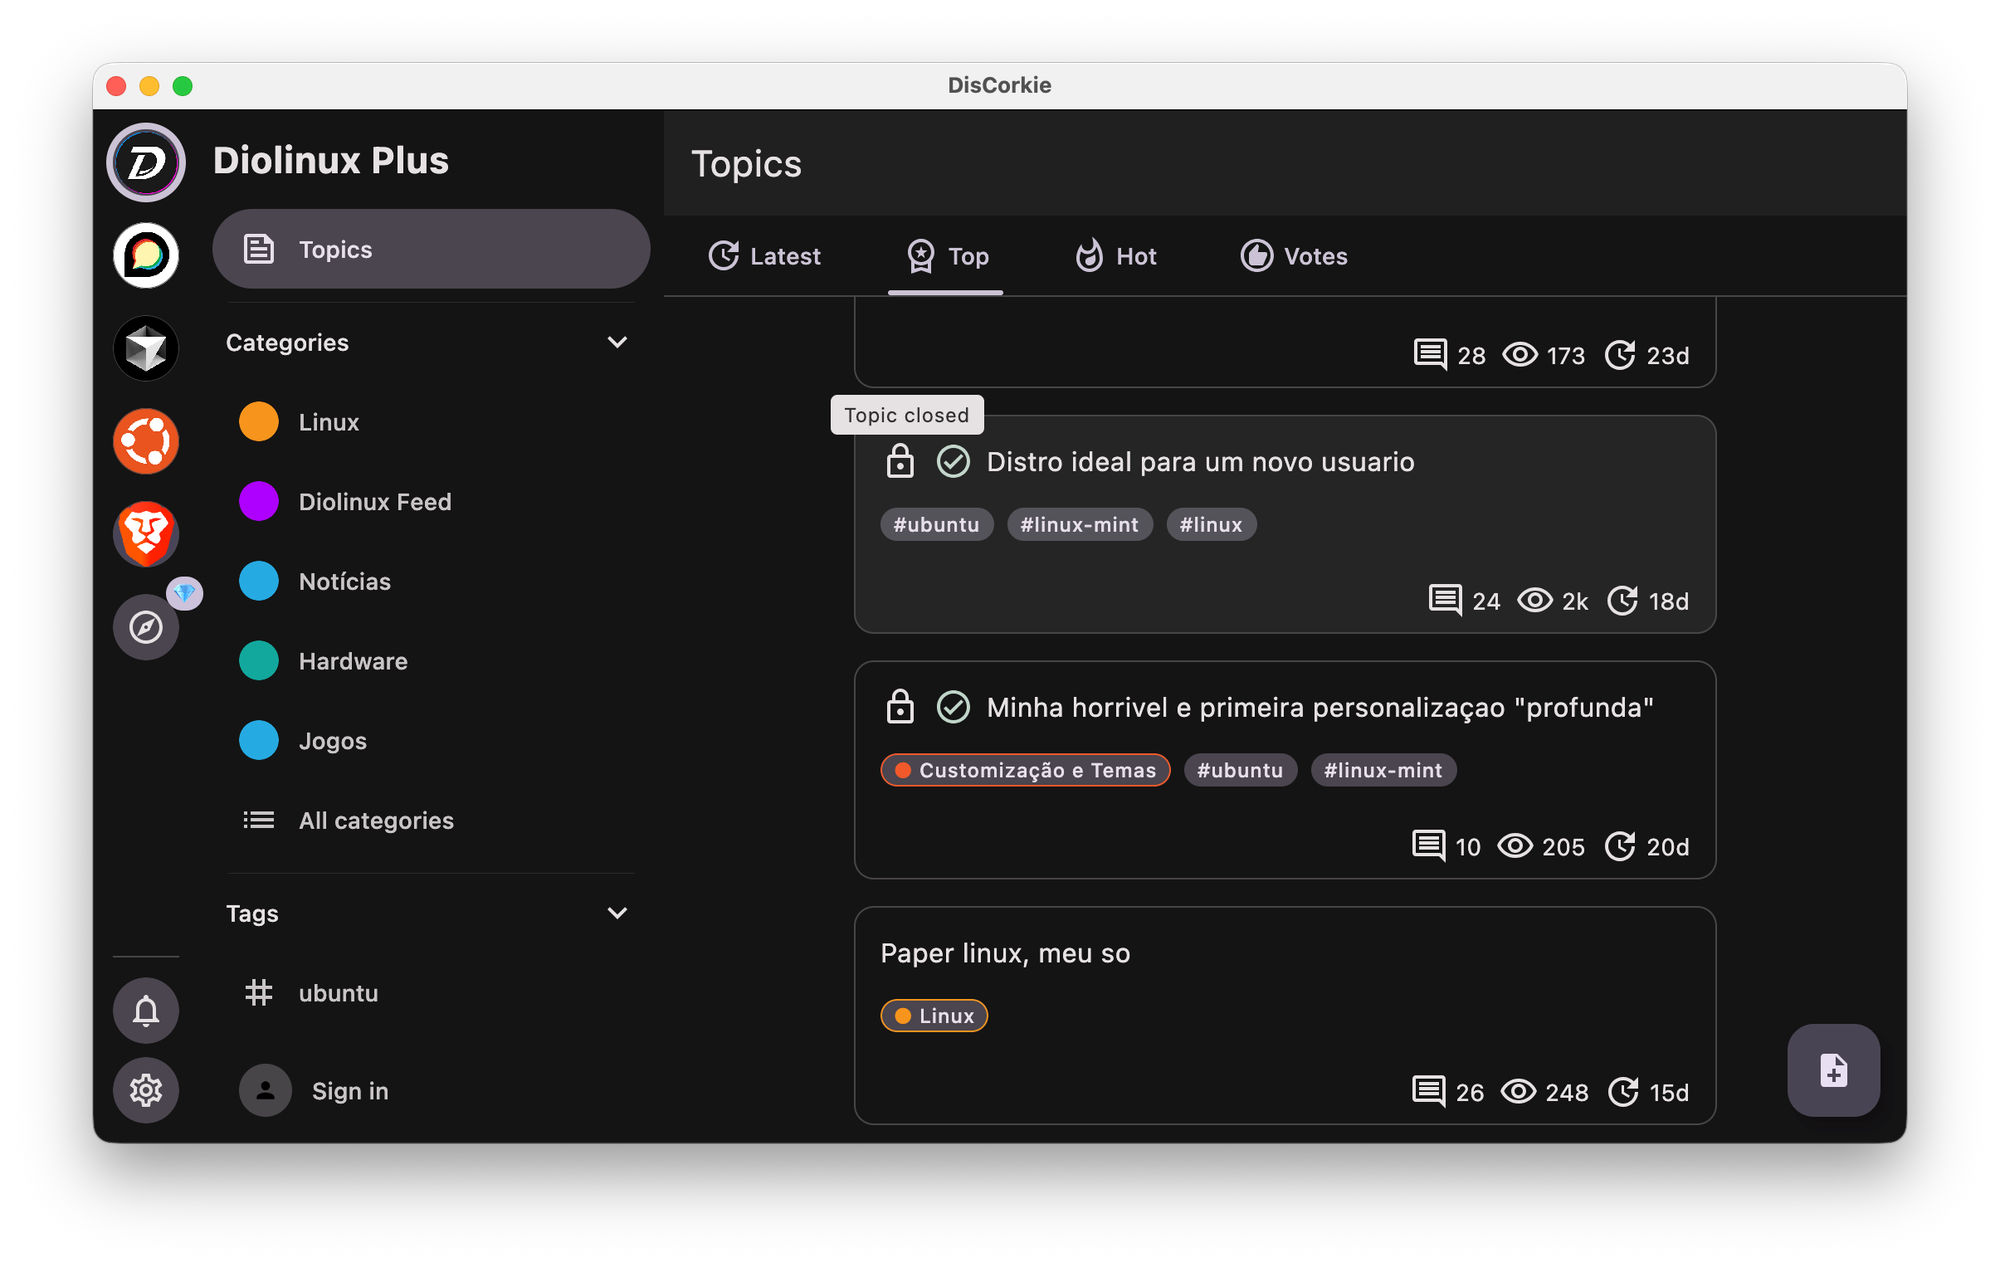Open the Votes tab
The height and width of the screenshot is (1266, 2000).
click(x=1294, y=256)
